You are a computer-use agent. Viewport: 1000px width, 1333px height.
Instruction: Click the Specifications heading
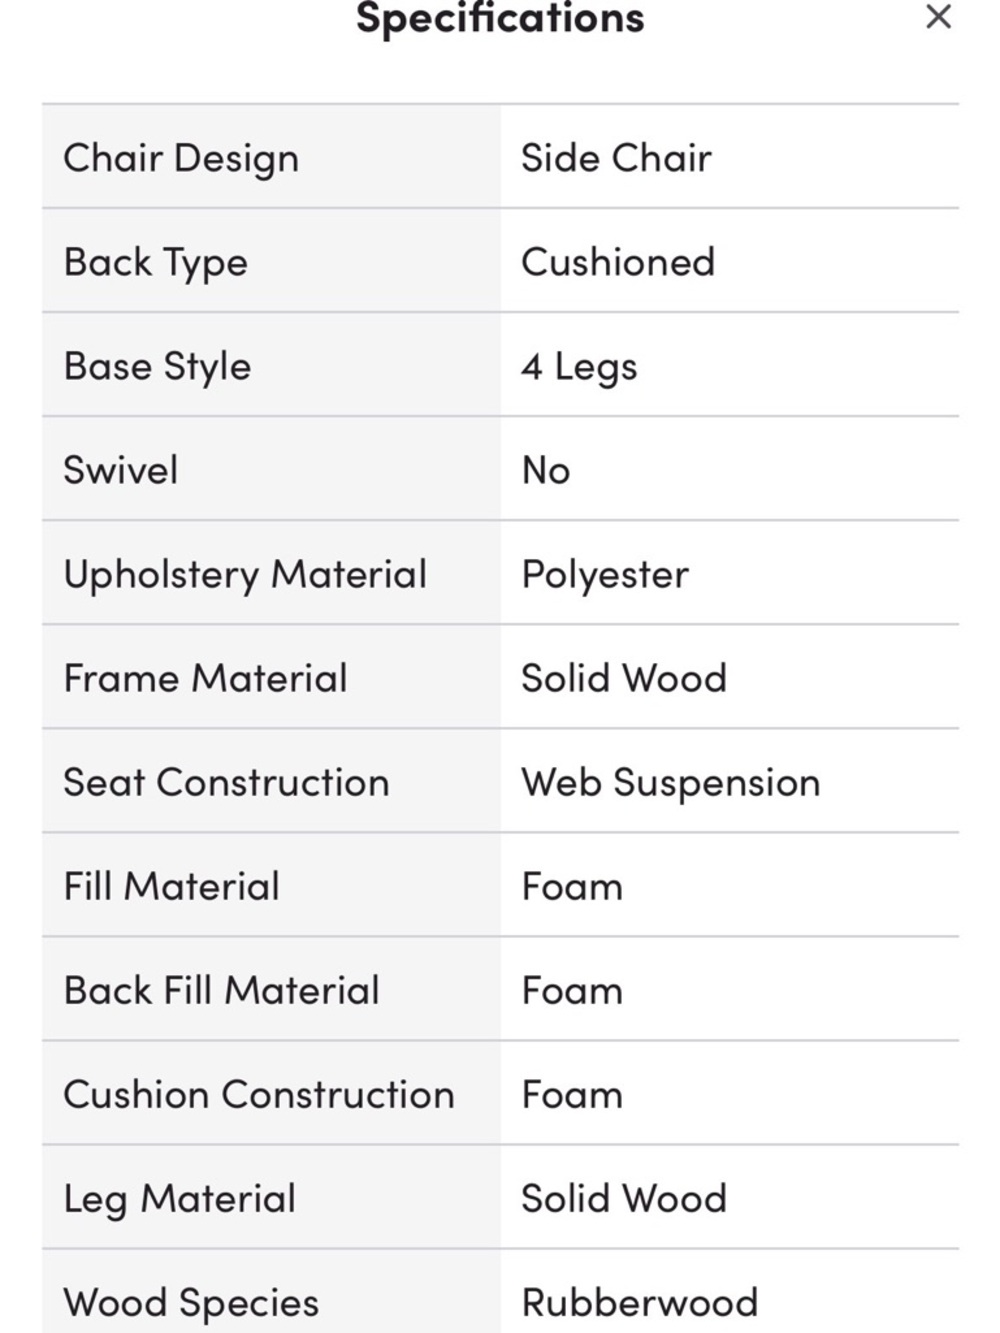(500, 18)
